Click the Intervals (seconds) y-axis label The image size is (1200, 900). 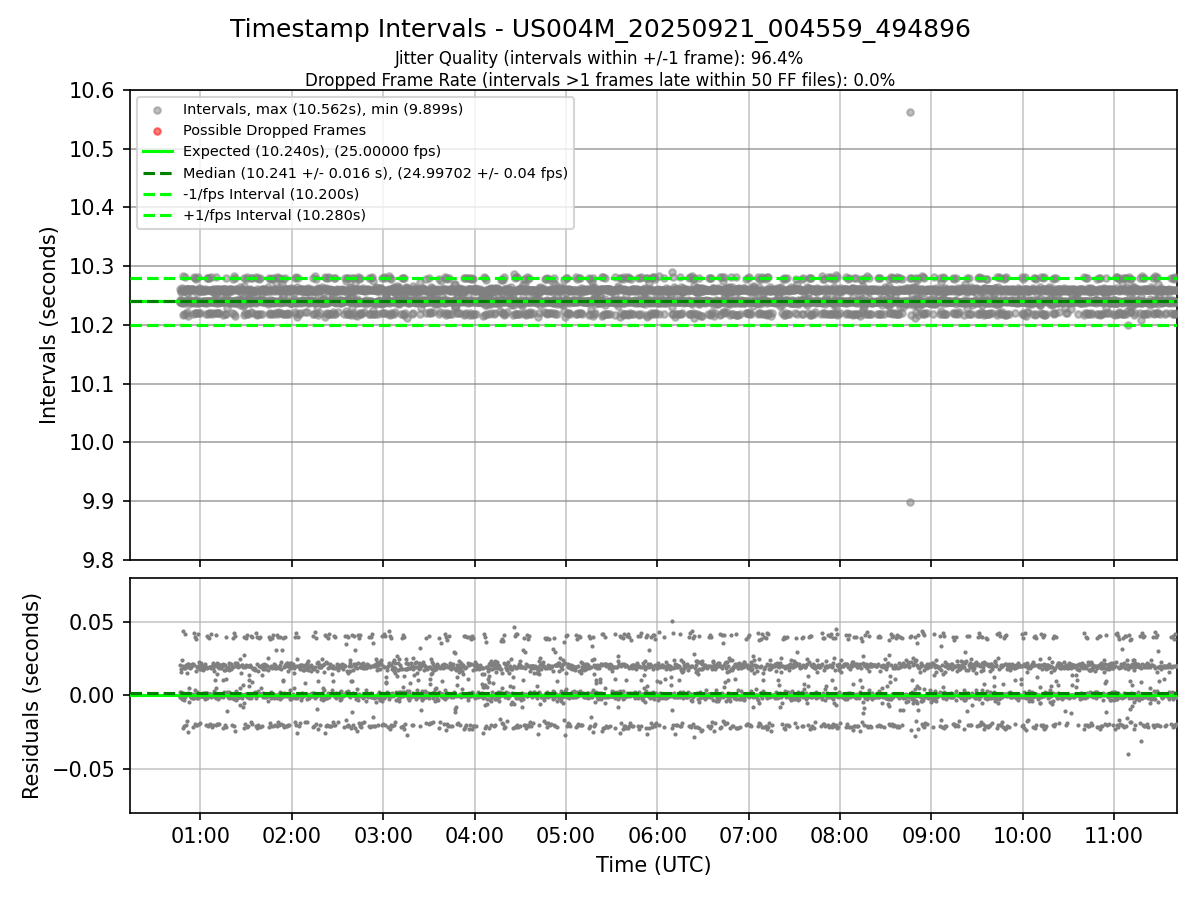(49, 325)
